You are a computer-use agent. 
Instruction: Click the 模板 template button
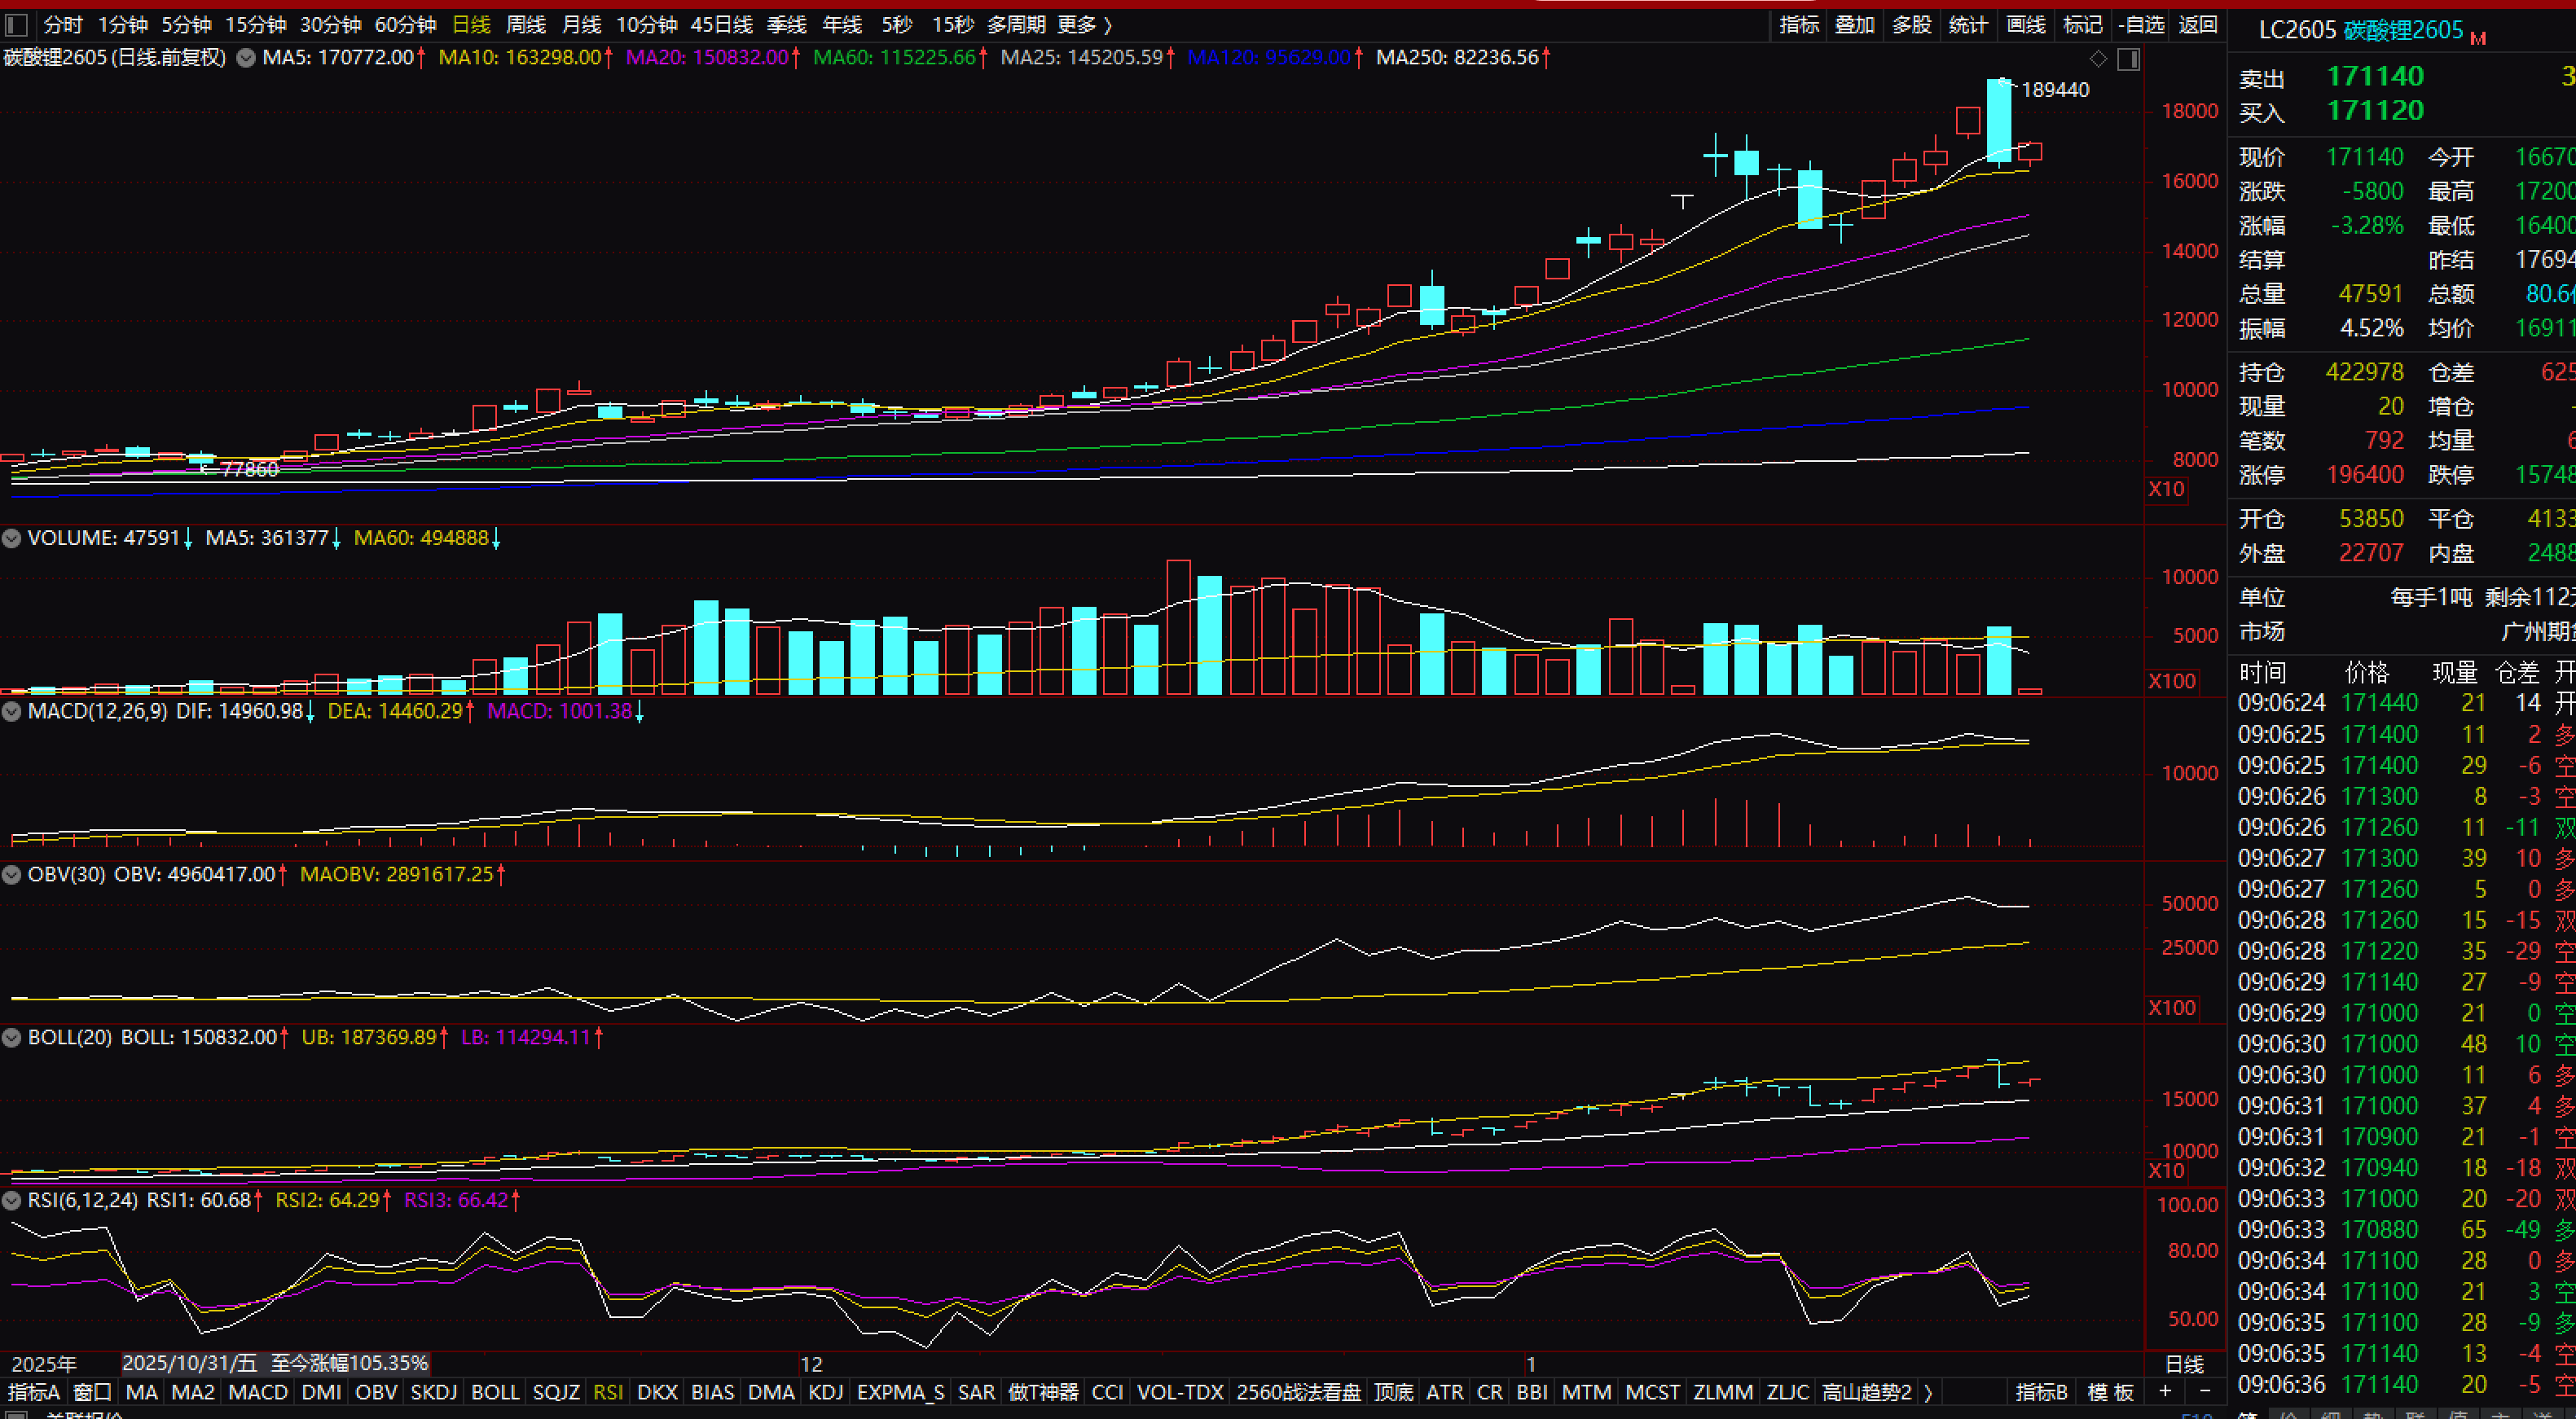(2110, 1392)
